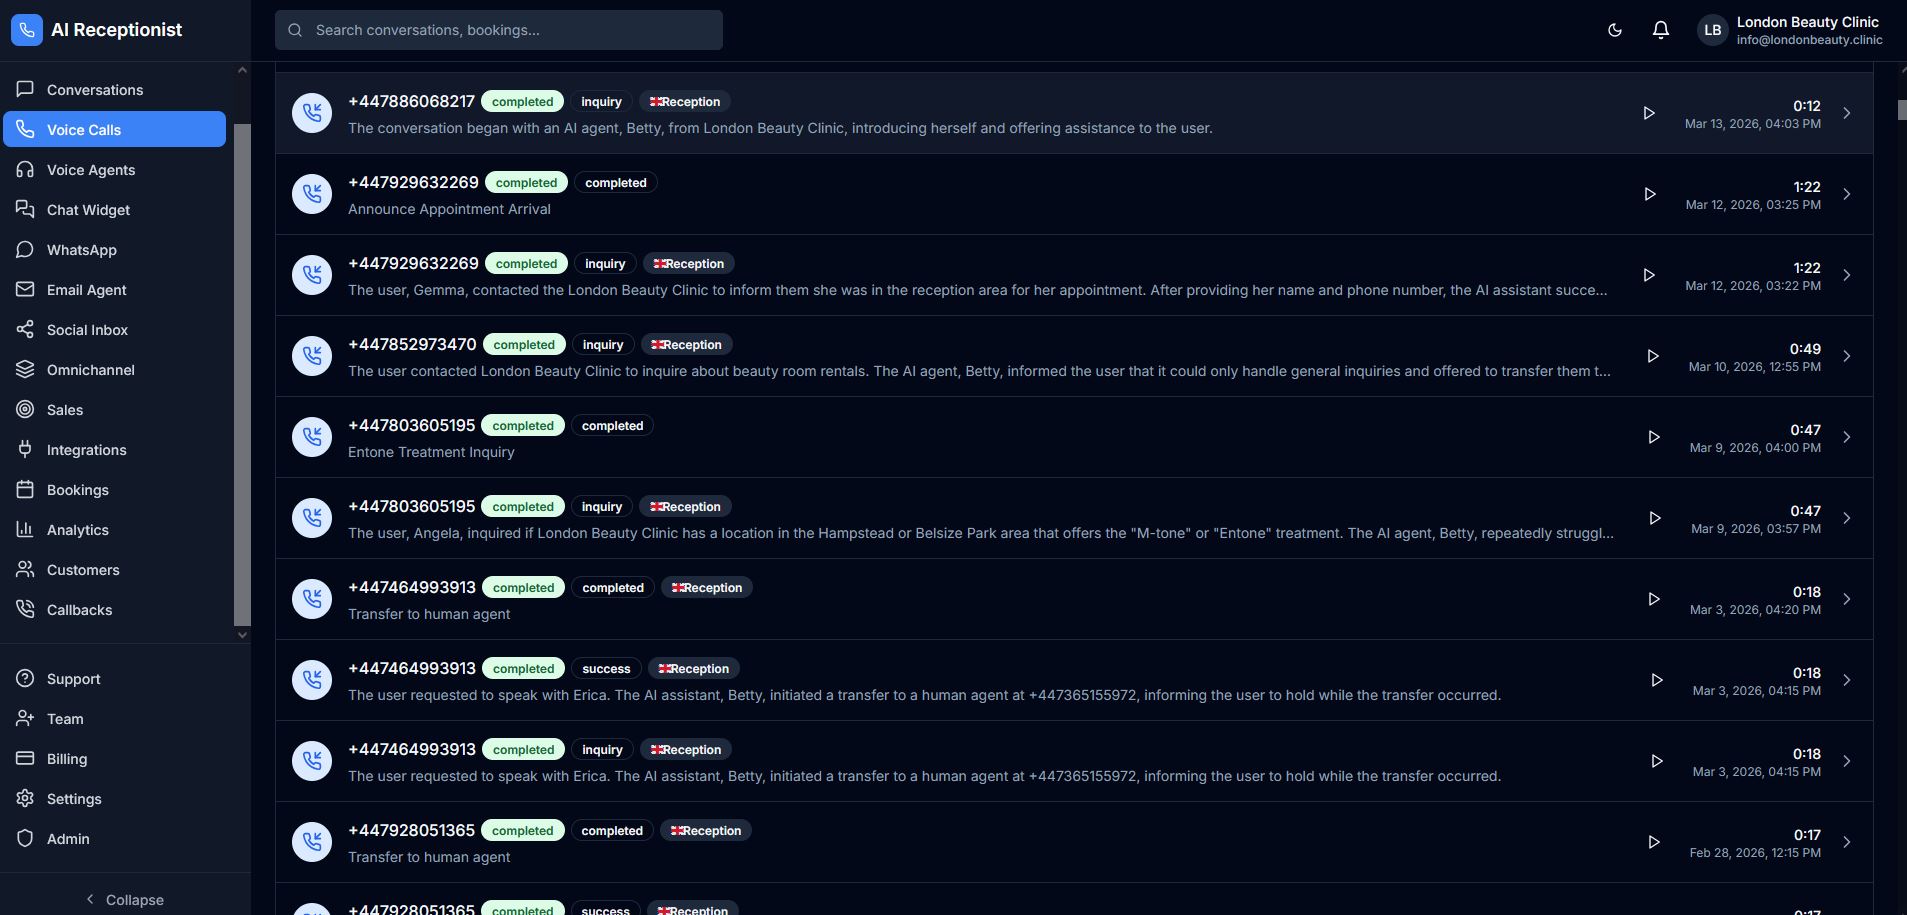
Task: Toggle dark mode moon icon
Action: tap(1614, 30)
